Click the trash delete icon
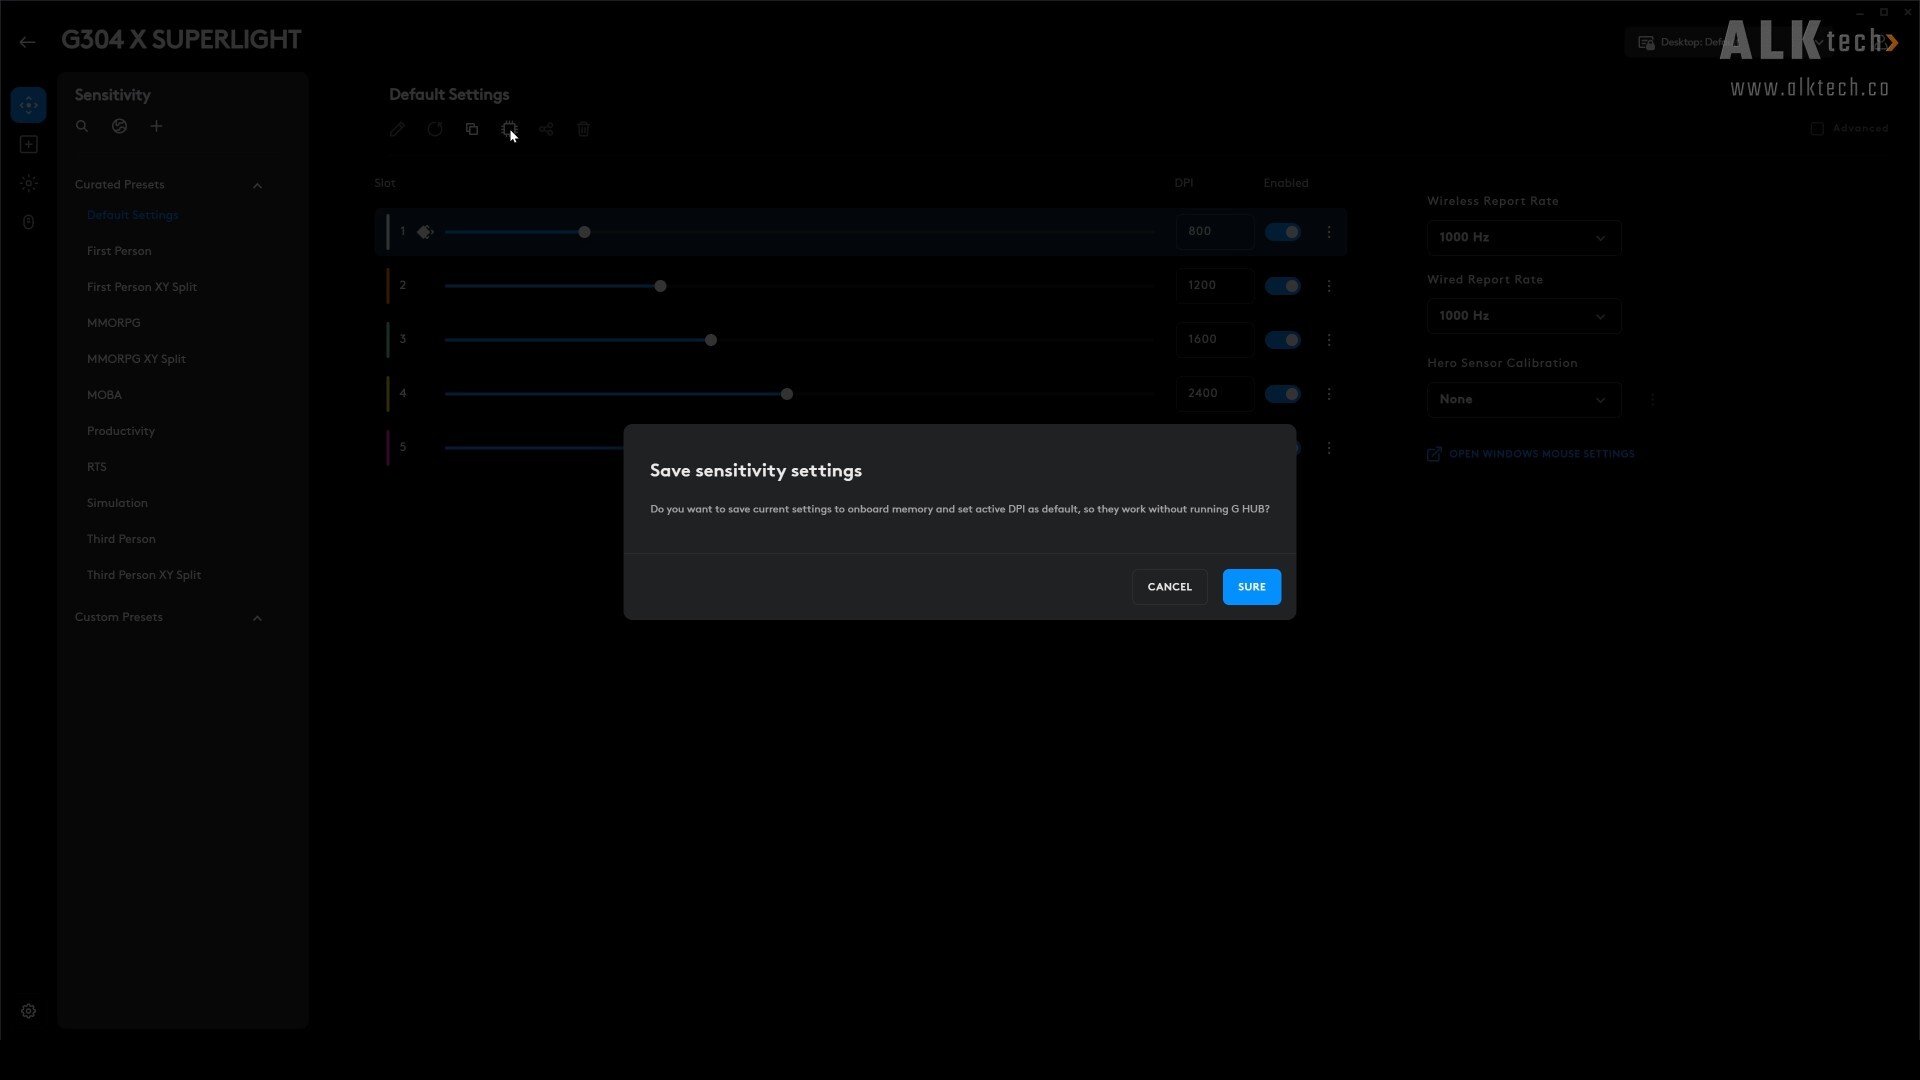This screenshot has width=1920, height=1080. tap(584, 129)
